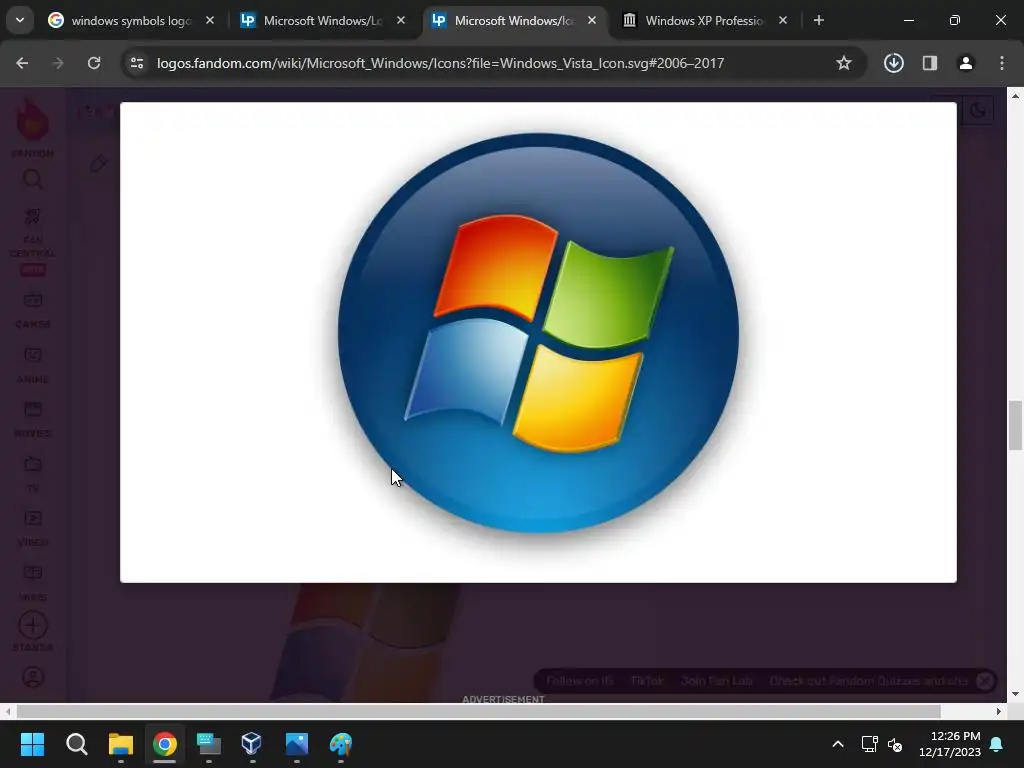Viewport: 1024px width, 768px height.
Task: Open the VirtualBox cube icon in taskbar
Action: (251, 744)
